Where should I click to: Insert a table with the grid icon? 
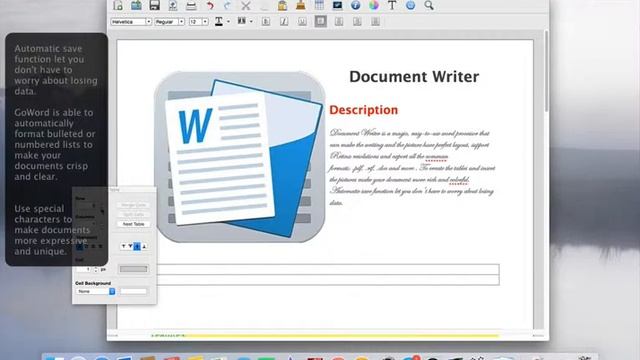(x=319, y=5)
